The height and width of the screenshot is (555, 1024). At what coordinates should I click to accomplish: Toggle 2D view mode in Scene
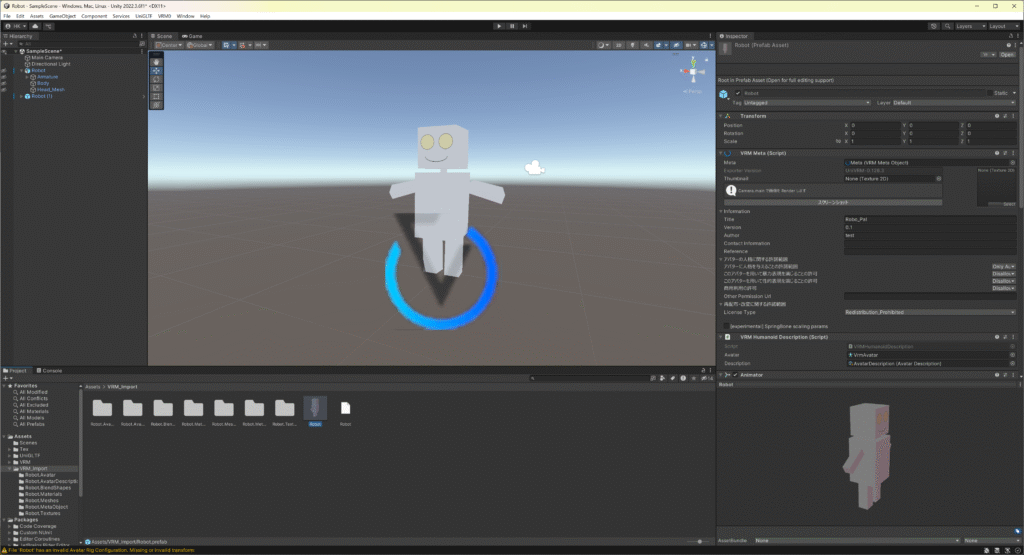(x=618, y=45)
